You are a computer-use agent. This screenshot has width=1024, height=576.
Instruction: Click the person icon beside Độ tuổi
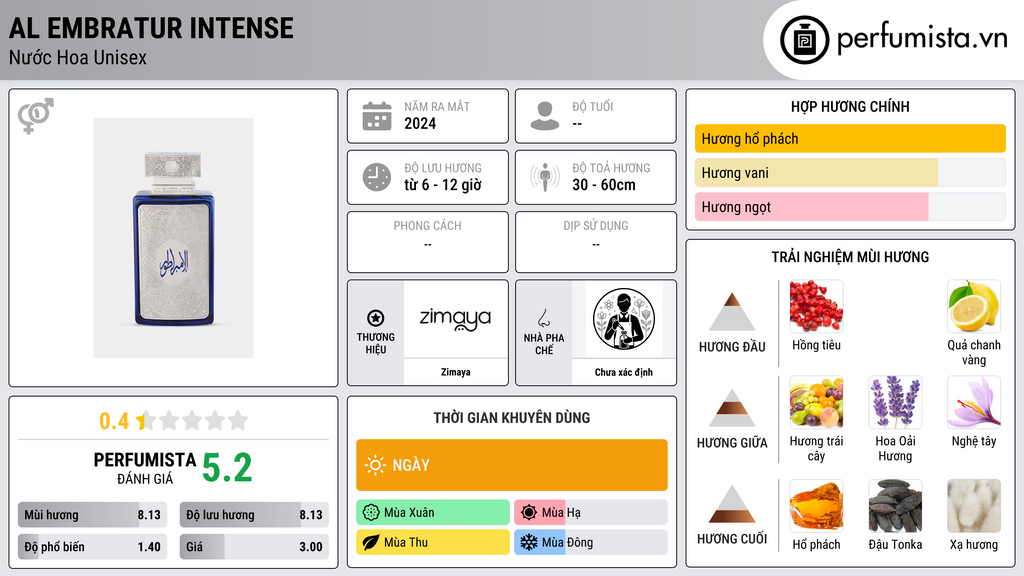(545, 116)
